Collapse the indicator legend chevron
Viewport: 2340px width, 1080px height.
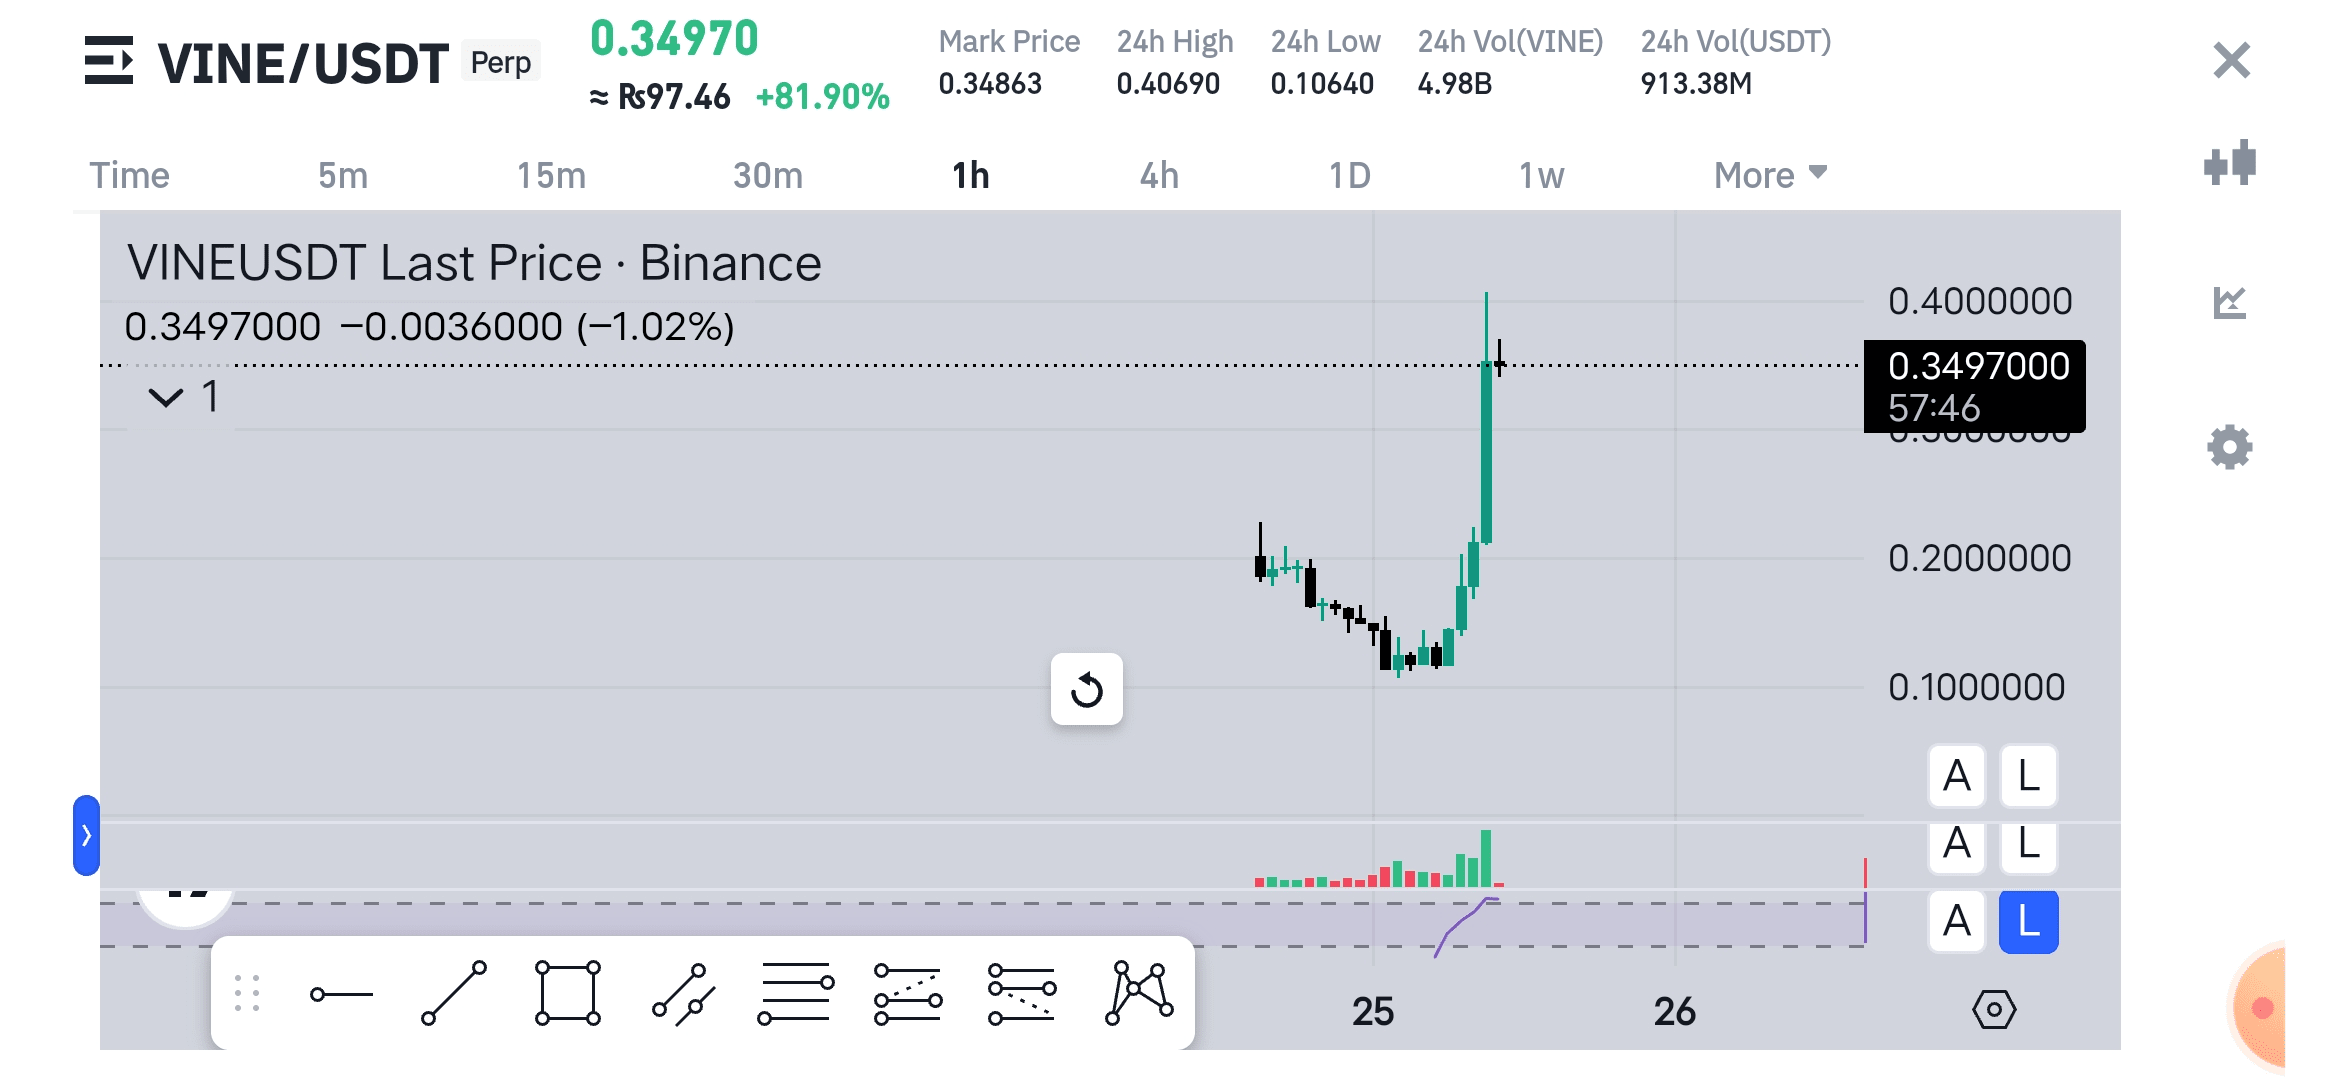pyautogui.click(x=166, y=397)
